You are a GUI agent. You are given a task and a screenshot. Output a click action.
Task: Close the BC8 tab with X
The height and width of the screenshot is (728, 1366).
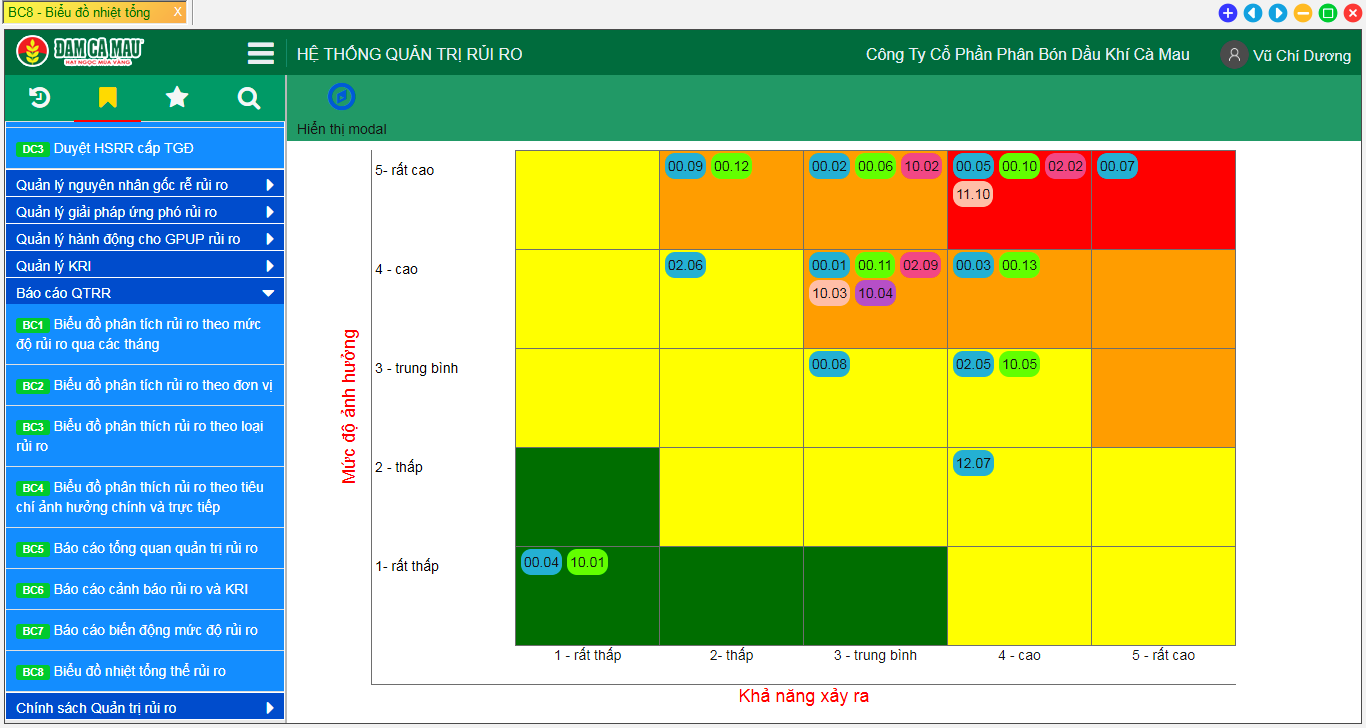click(178, 12)
